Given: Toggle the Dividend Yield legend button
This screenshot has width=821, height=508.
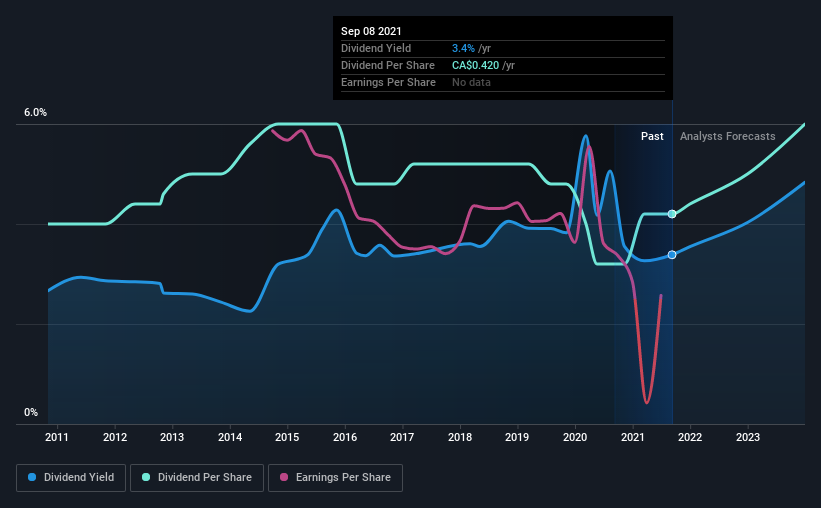Looking at the screenshot, I should [x=71, y=478].
